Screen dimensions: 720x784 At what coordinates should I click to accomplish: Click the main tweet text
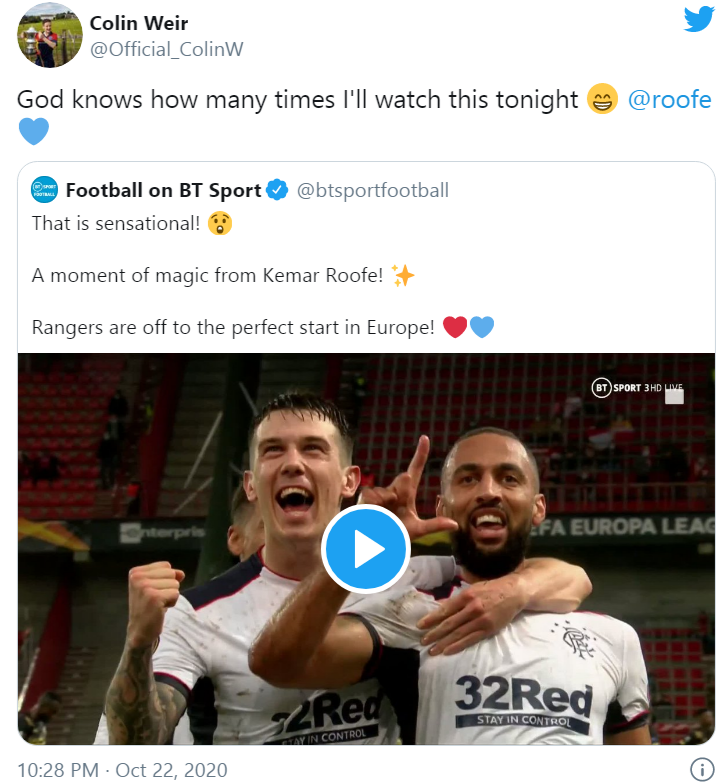[298, 100]
